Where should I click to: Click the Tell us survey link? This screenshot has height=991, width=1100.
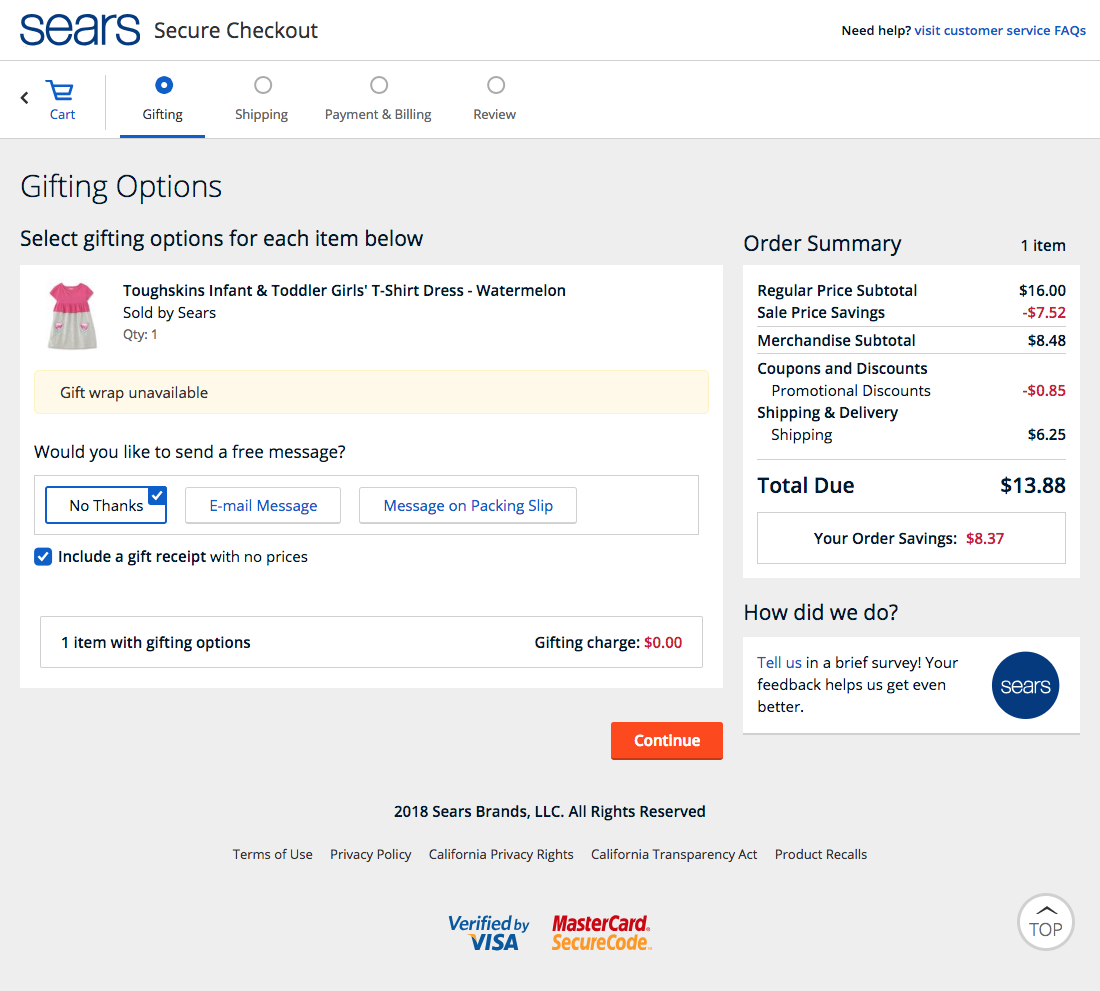[778, 662]
